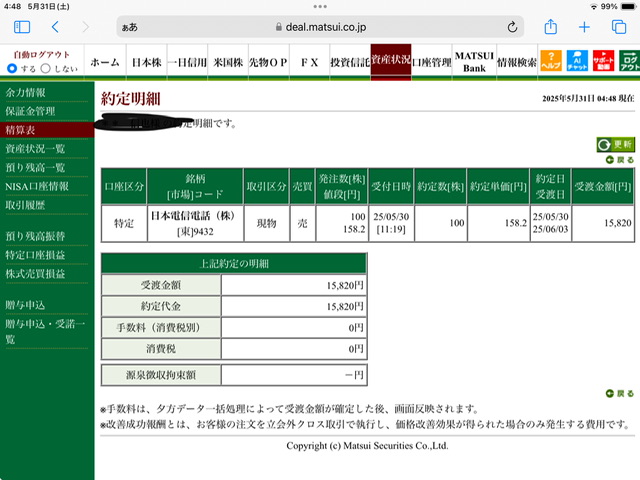
Task: Open 保証金管理 in the sidebar
Action: click(30, 111)
